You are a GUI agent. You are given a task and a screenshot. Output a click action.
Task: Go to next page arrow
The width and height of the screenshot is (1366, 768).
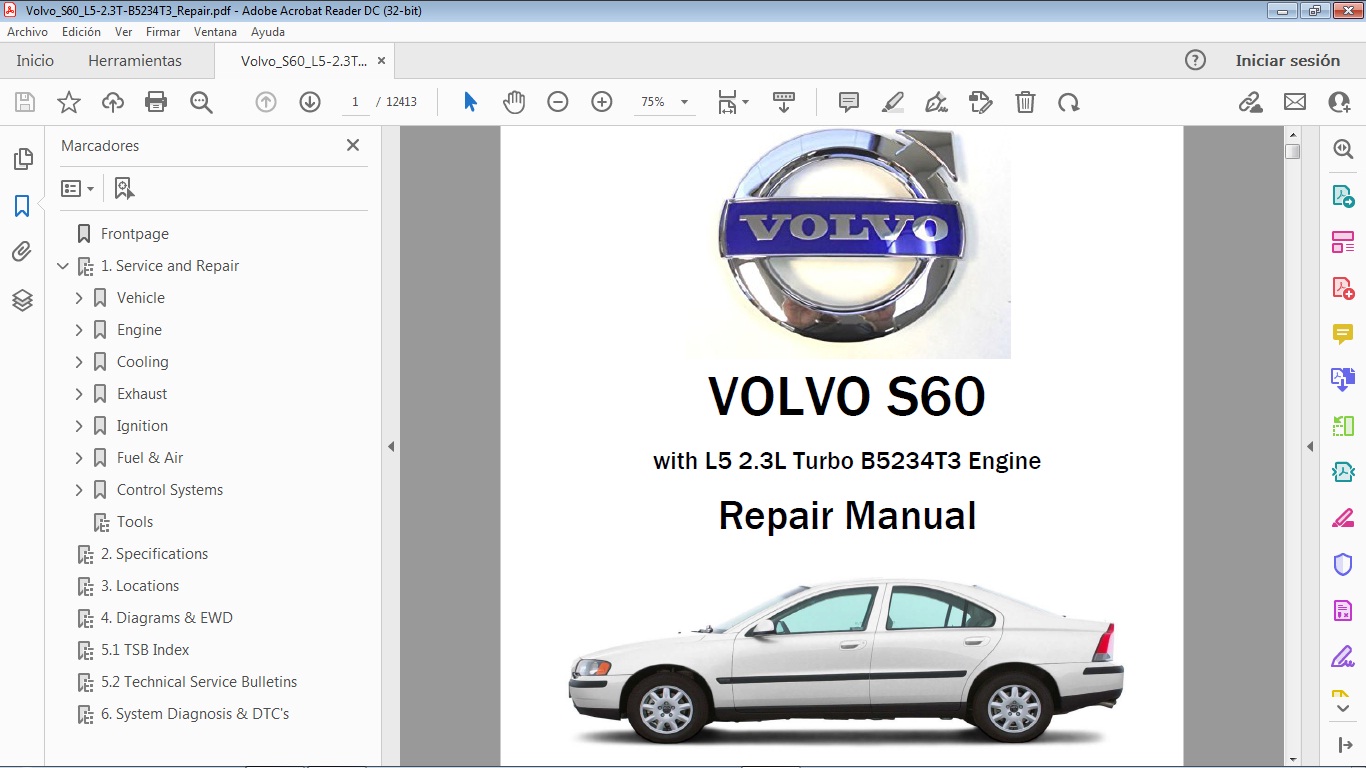pyautogui.click(x=310, y=102)
